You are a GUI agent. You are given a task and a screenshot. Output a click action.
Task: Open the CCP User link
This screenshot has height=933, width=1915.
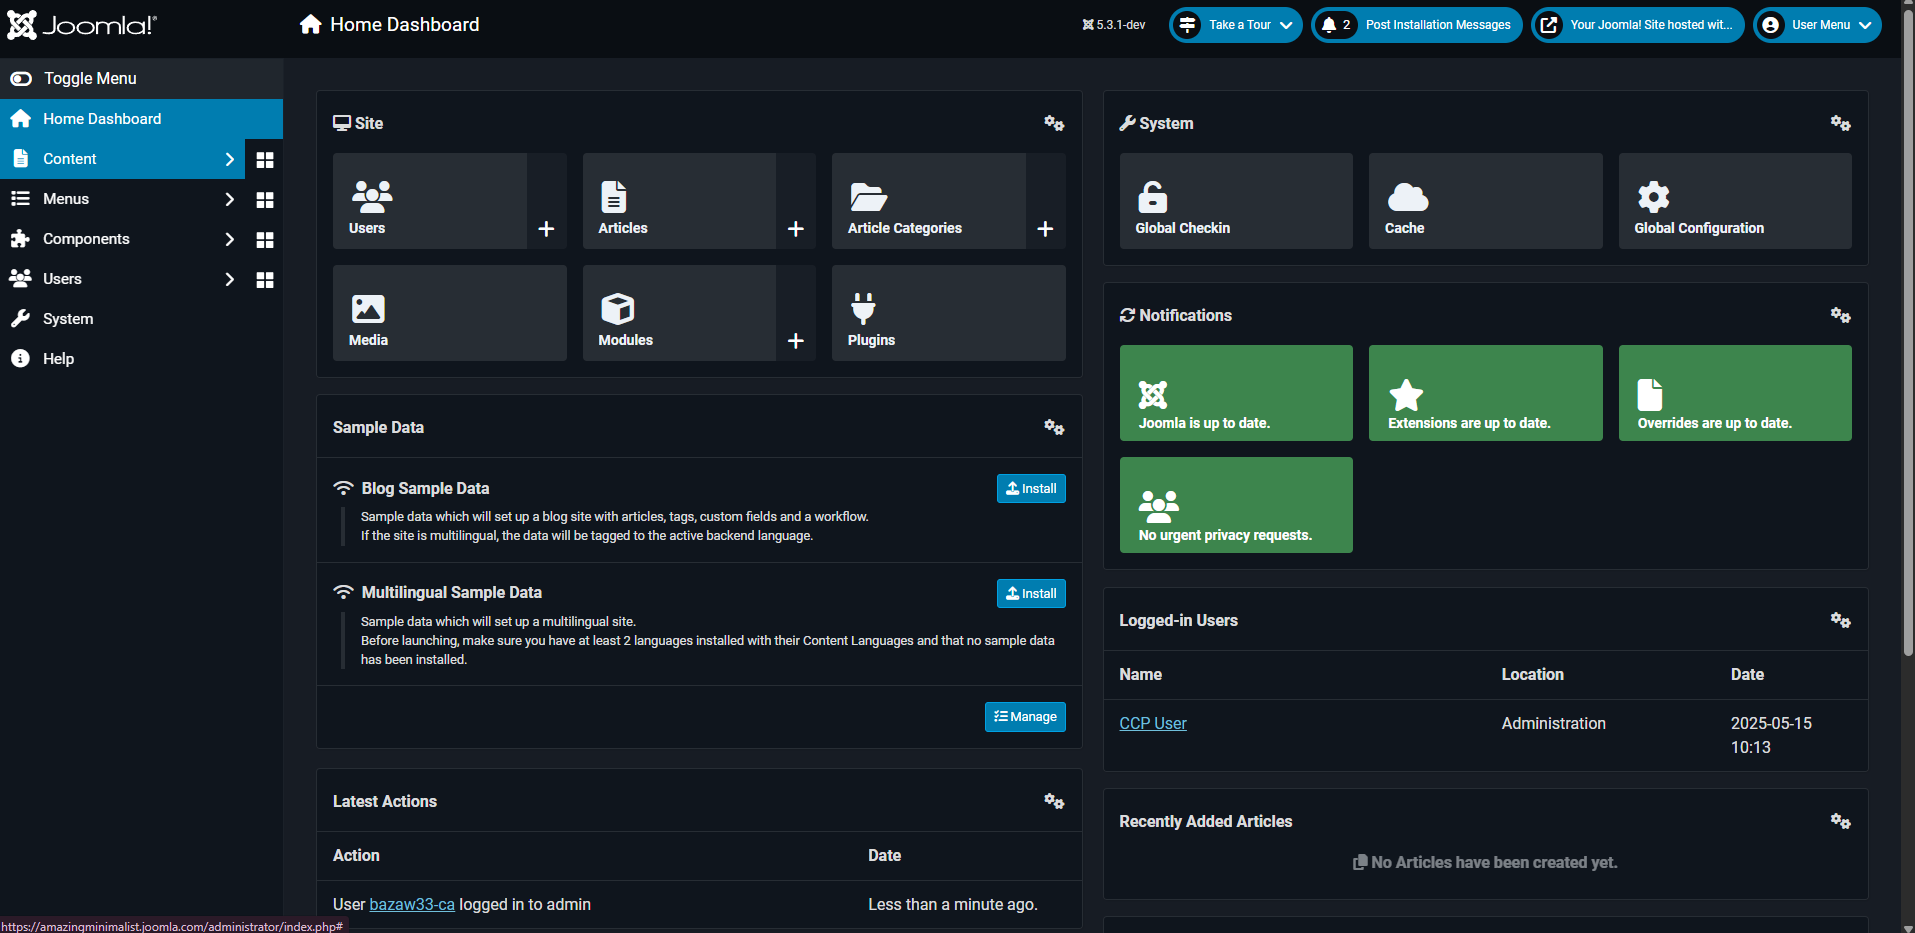point(1152,723)
